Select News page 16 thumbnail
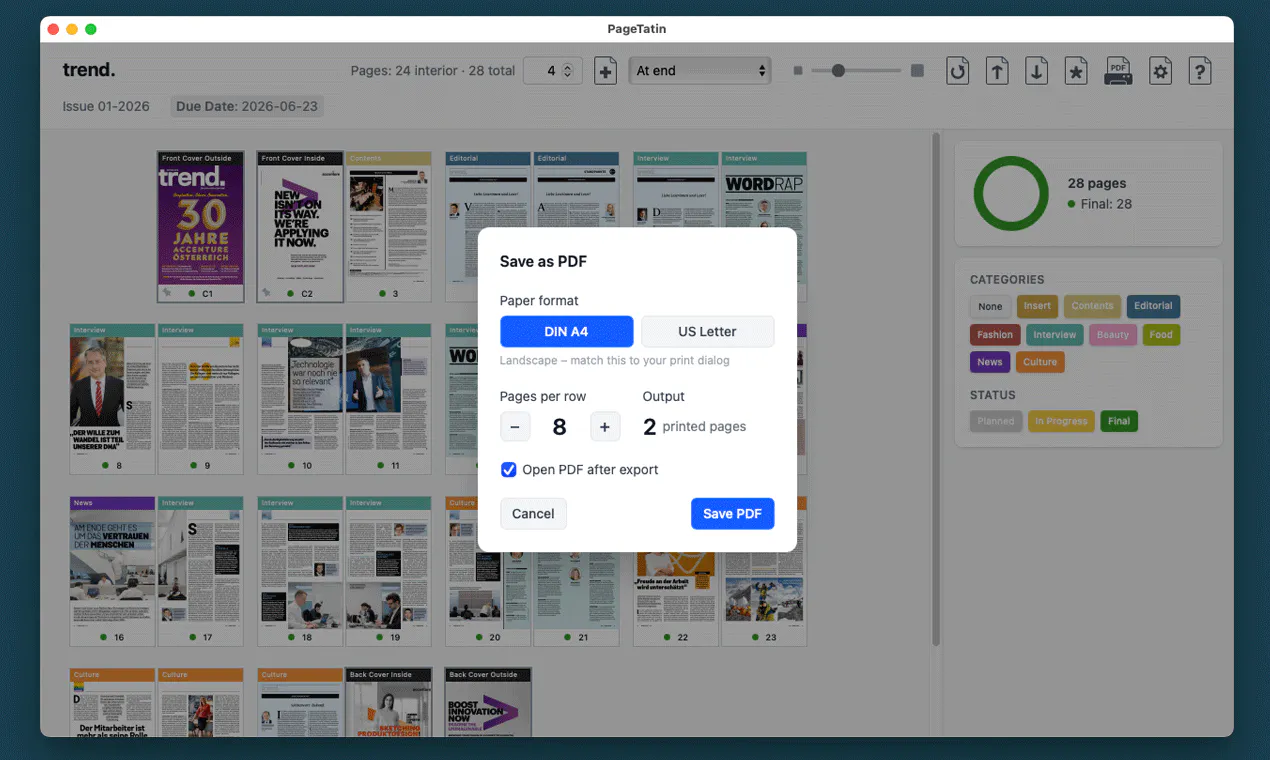This screenshot has height=760, width=1270. (112, 571)
